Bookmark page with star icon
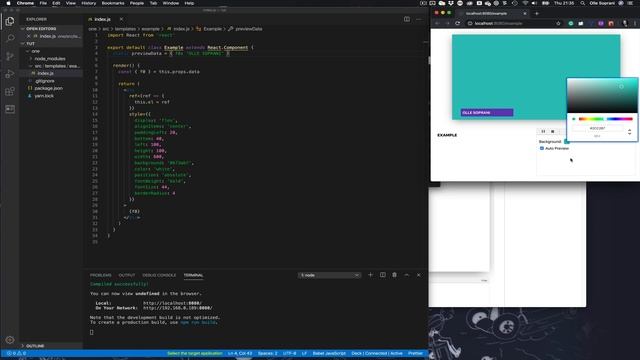Image resolution: width=640 pixels, height=360 pixels. pos(558,23)
